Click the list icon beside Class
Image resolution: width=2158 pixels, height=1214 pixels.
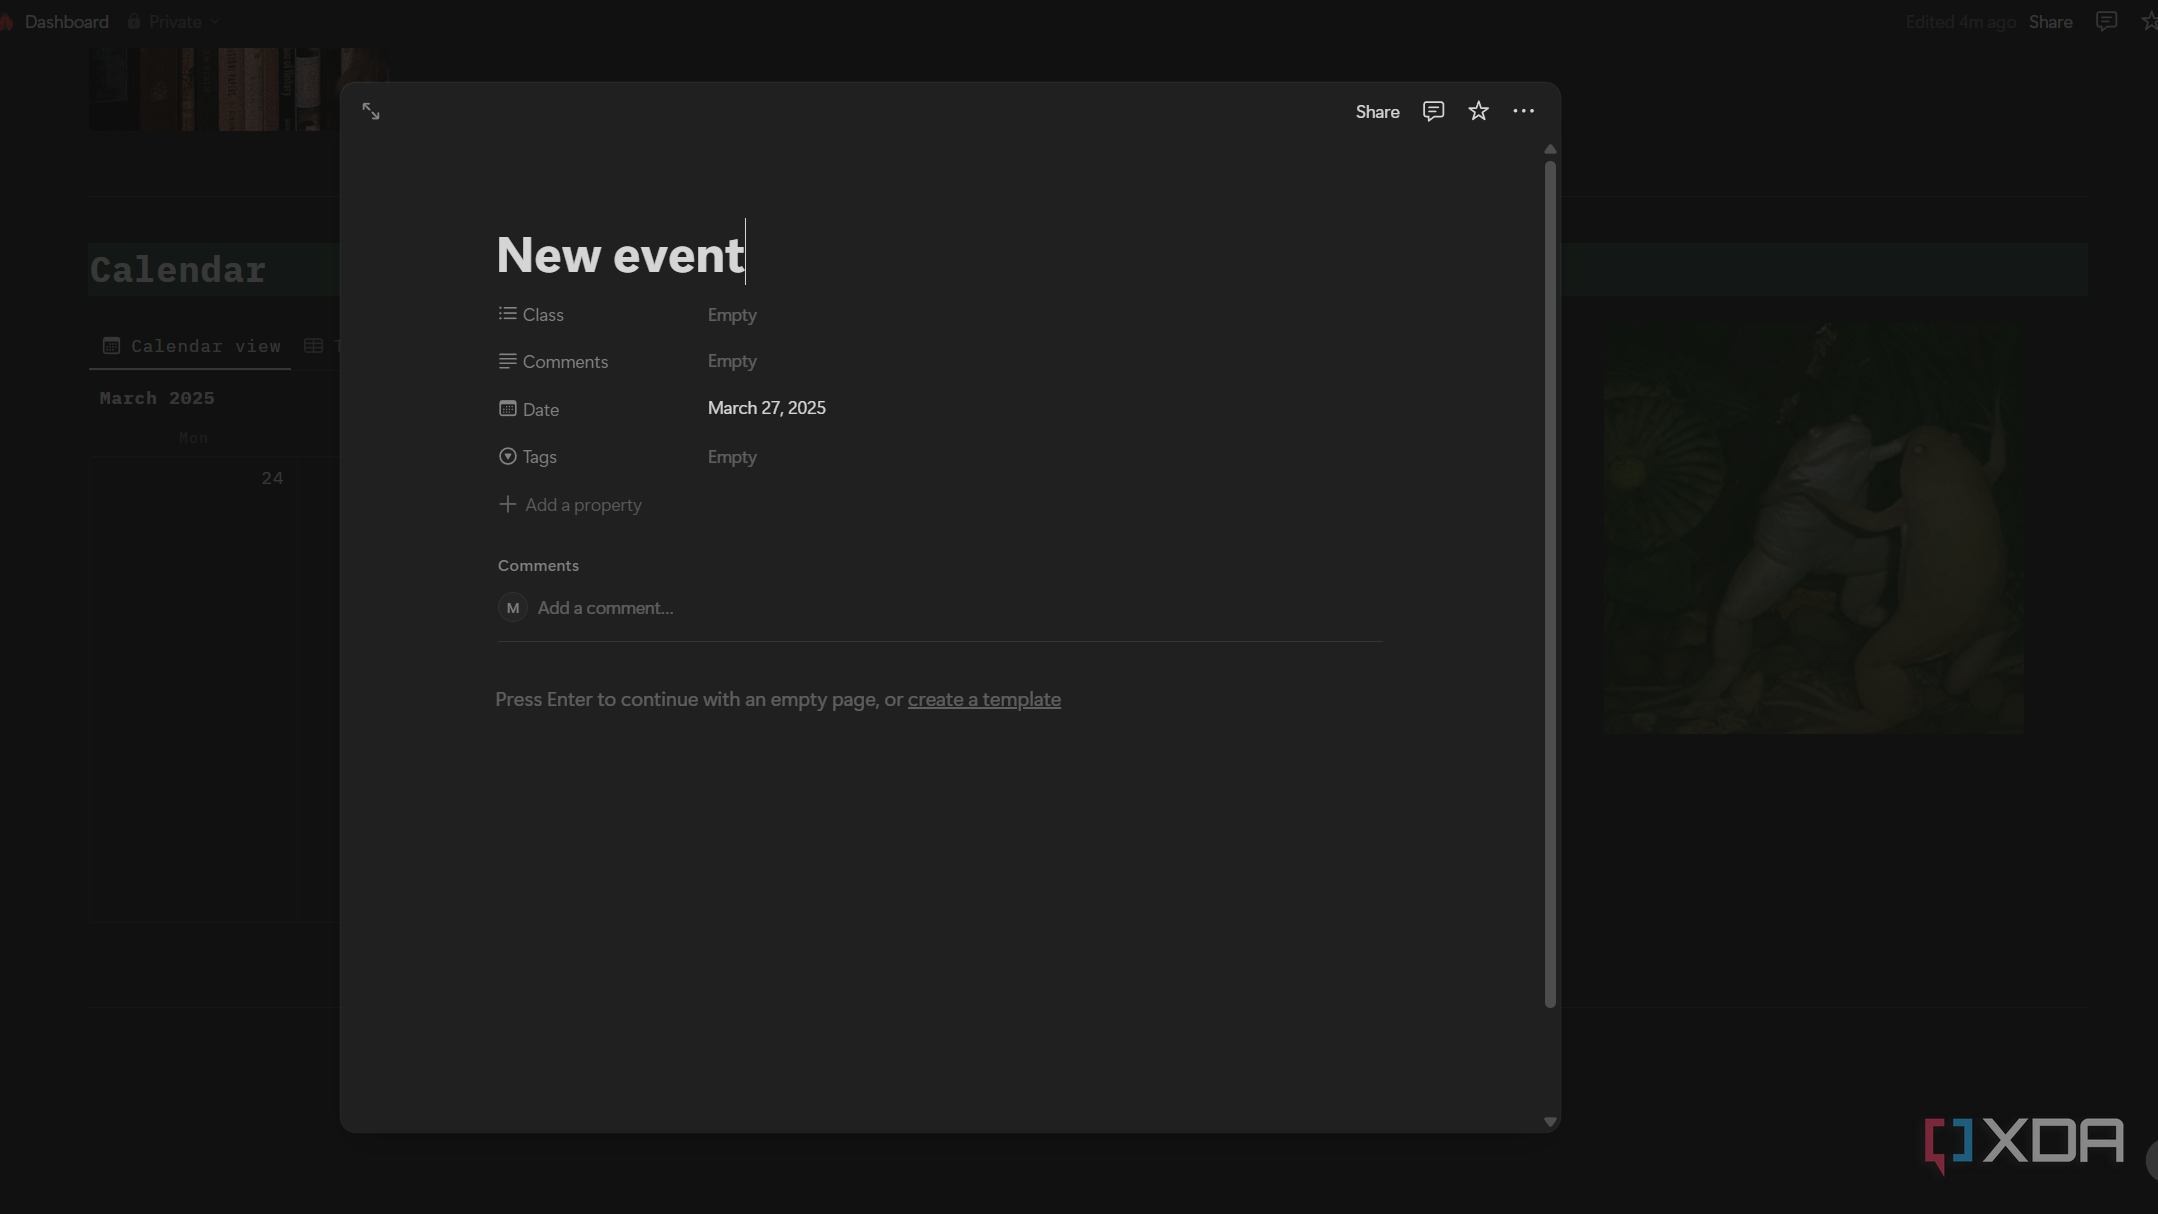point(507,314)
